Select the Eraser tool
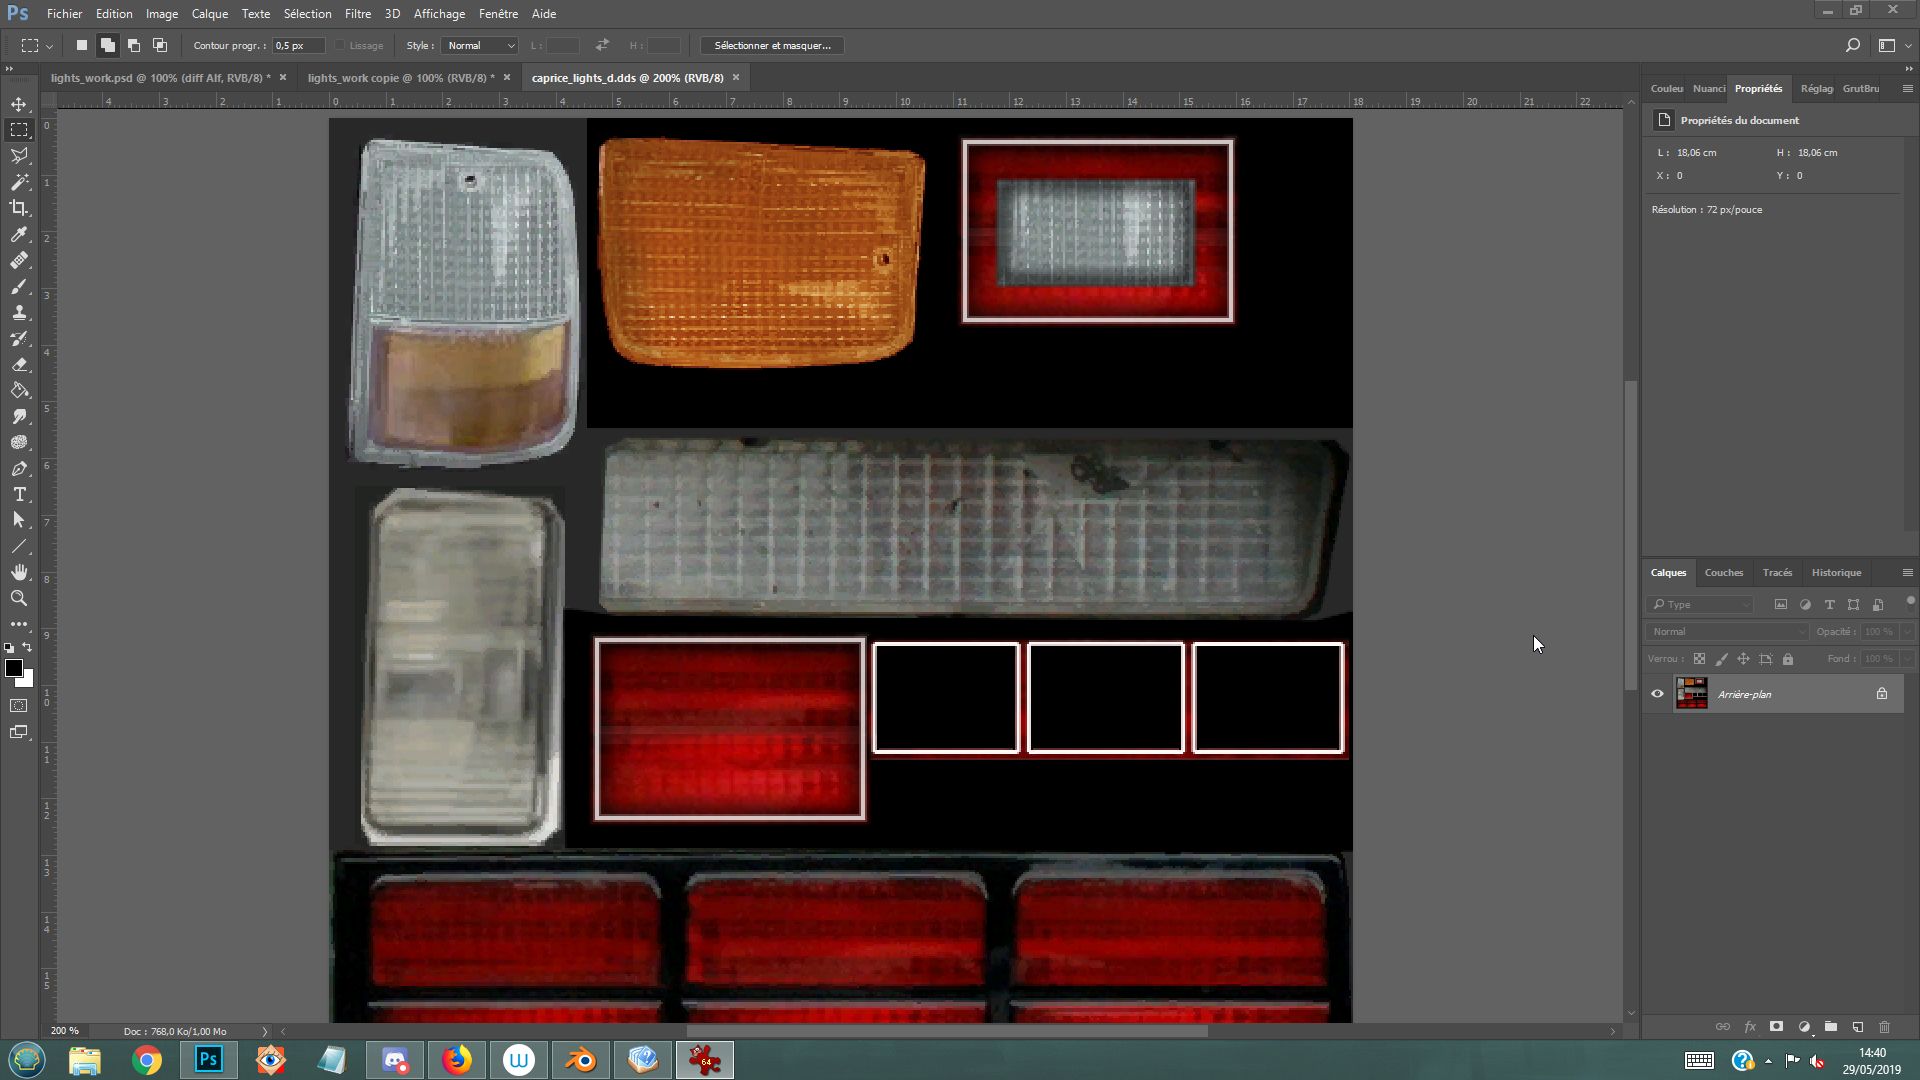Image resolution: width=1920 pixels, height=1080 pixels. point(19,365)
